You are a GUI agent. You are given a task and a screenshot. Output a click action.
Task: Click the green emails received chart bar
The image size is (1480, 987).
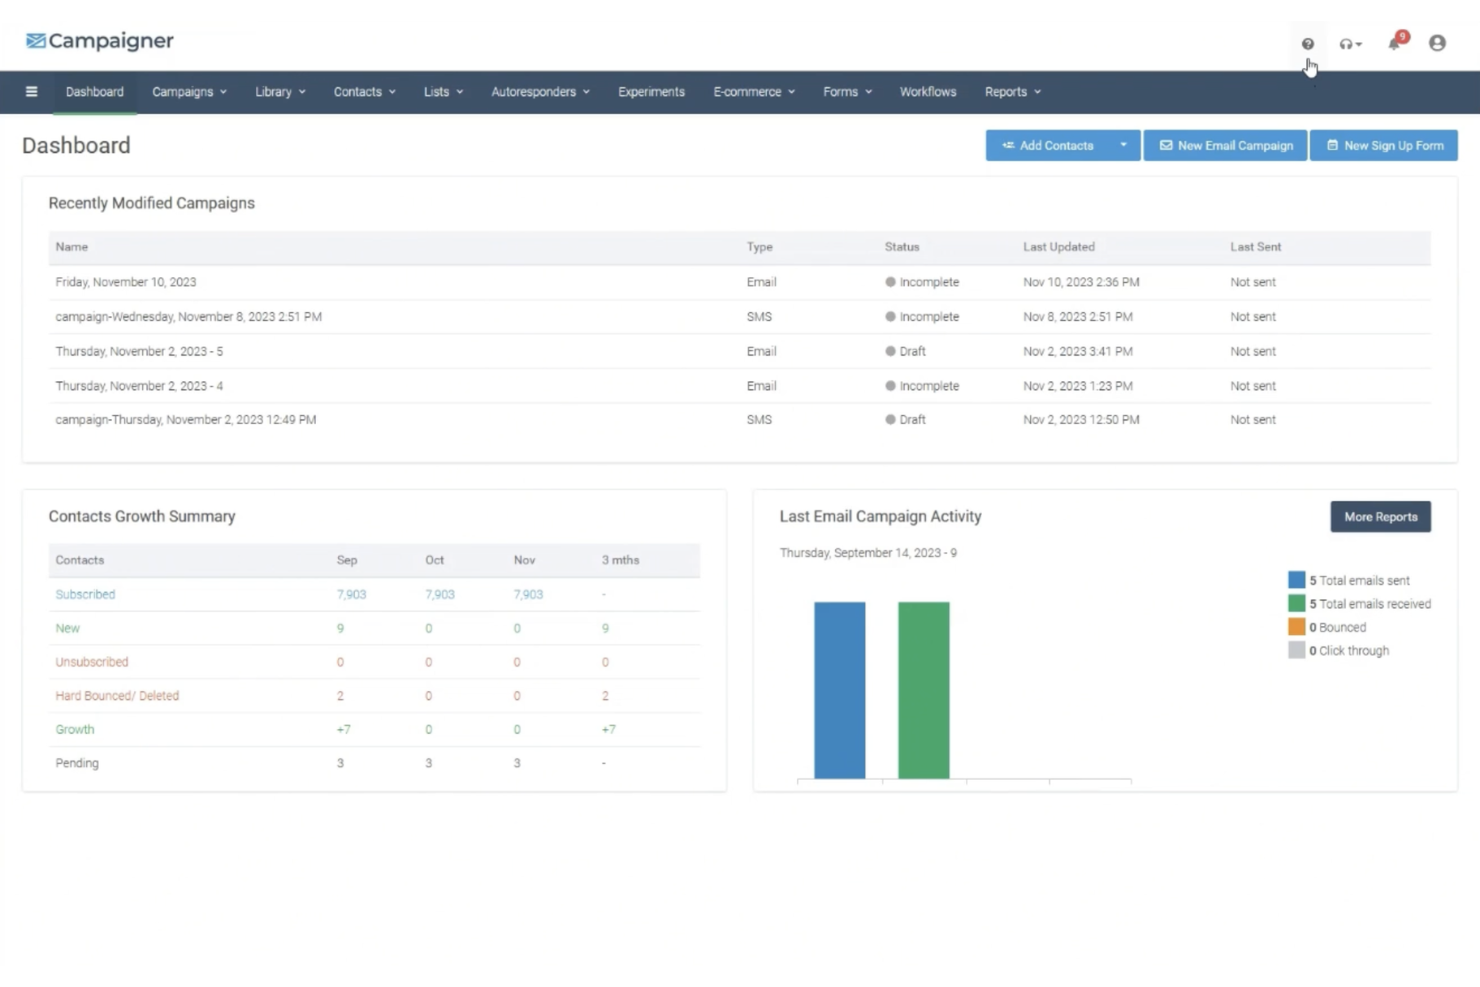(x=923, y=690)
